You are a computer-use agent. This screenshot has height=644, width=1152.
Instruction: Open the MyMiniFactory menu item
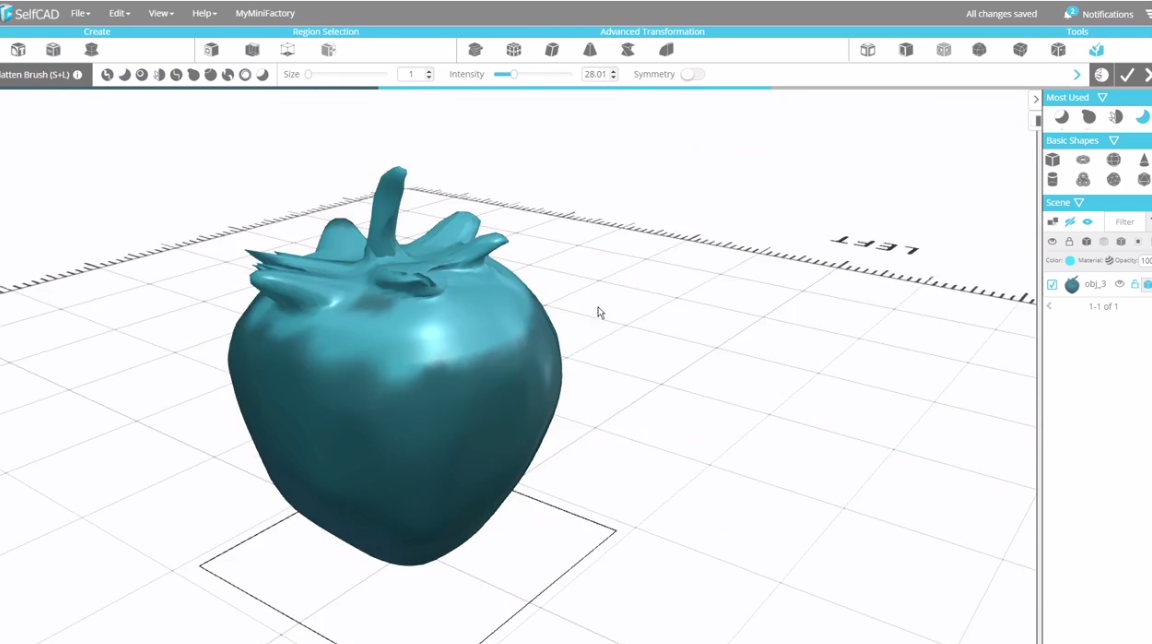(264, 13)
